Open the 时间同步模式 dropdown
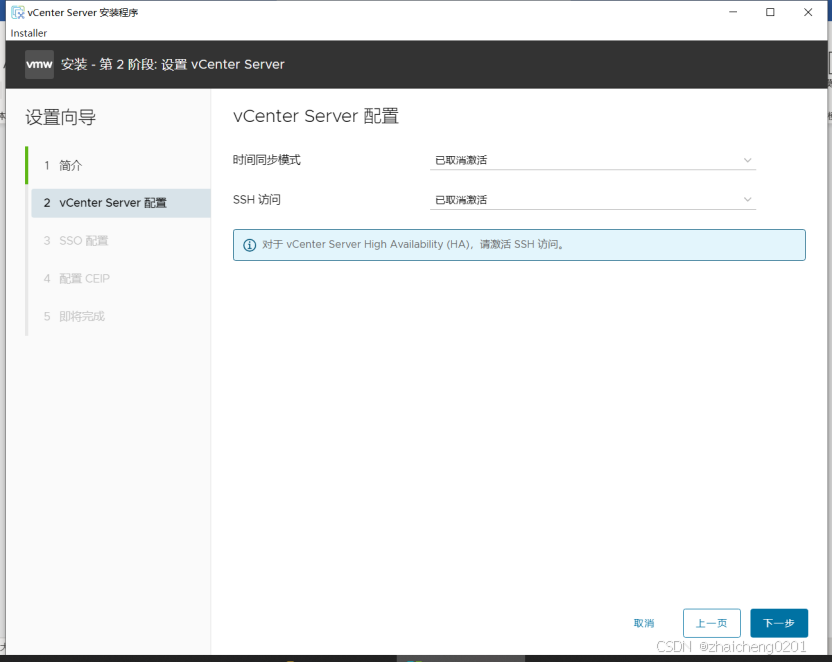The width and height of the screenshot is (832, 662). (x=593, y=160)
